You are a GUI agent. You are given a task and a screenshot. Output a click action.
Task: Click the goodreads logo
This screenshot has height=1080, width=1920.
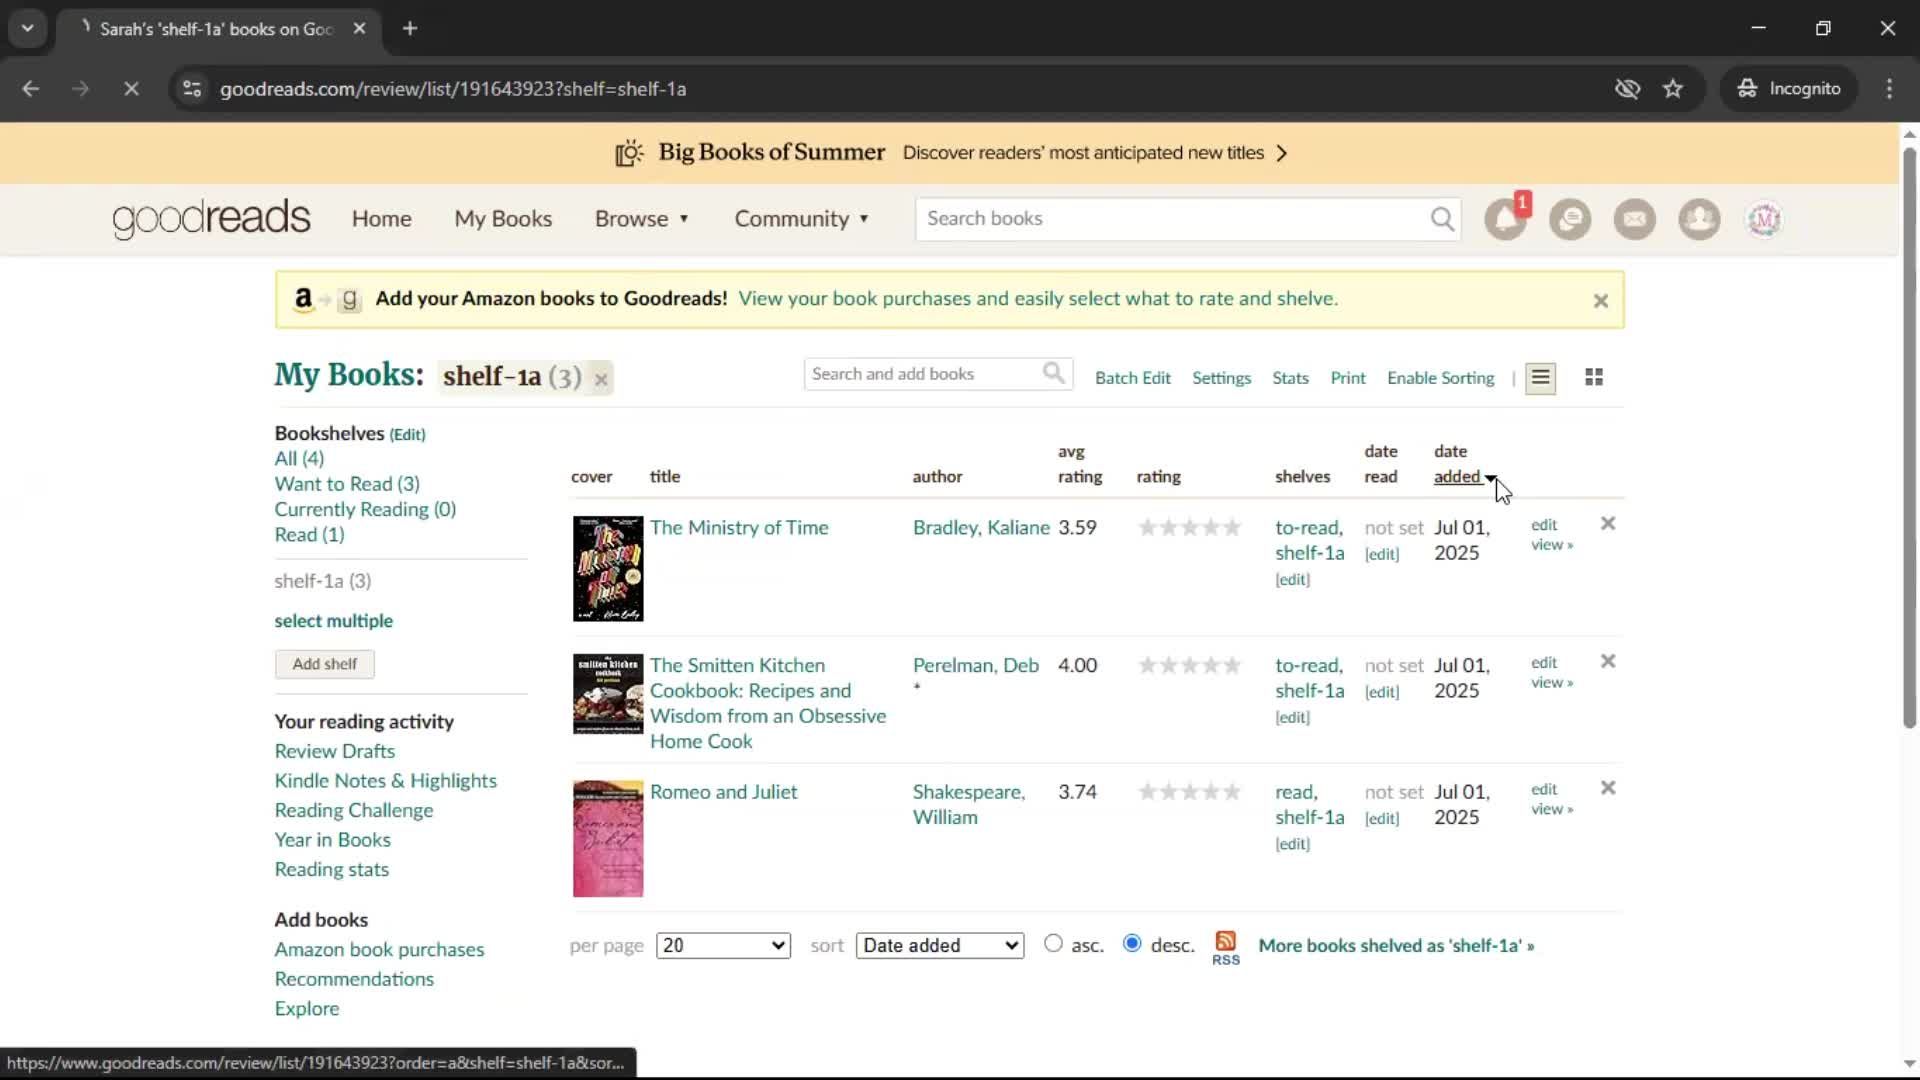click(x=211, y=218)
